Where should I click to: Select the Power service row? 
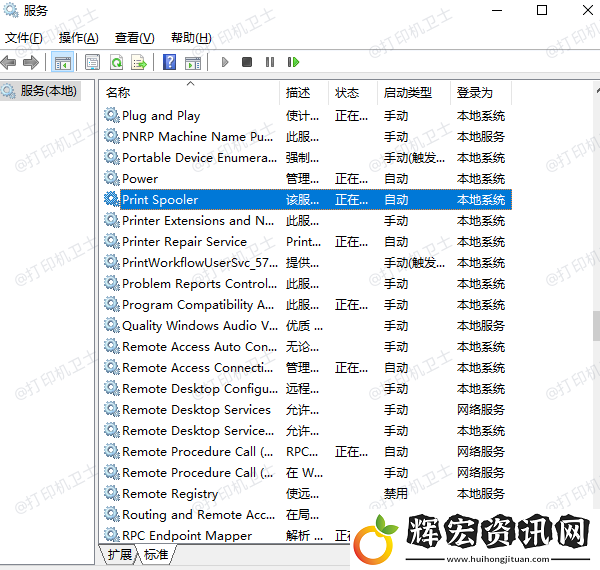click(308, 179)
